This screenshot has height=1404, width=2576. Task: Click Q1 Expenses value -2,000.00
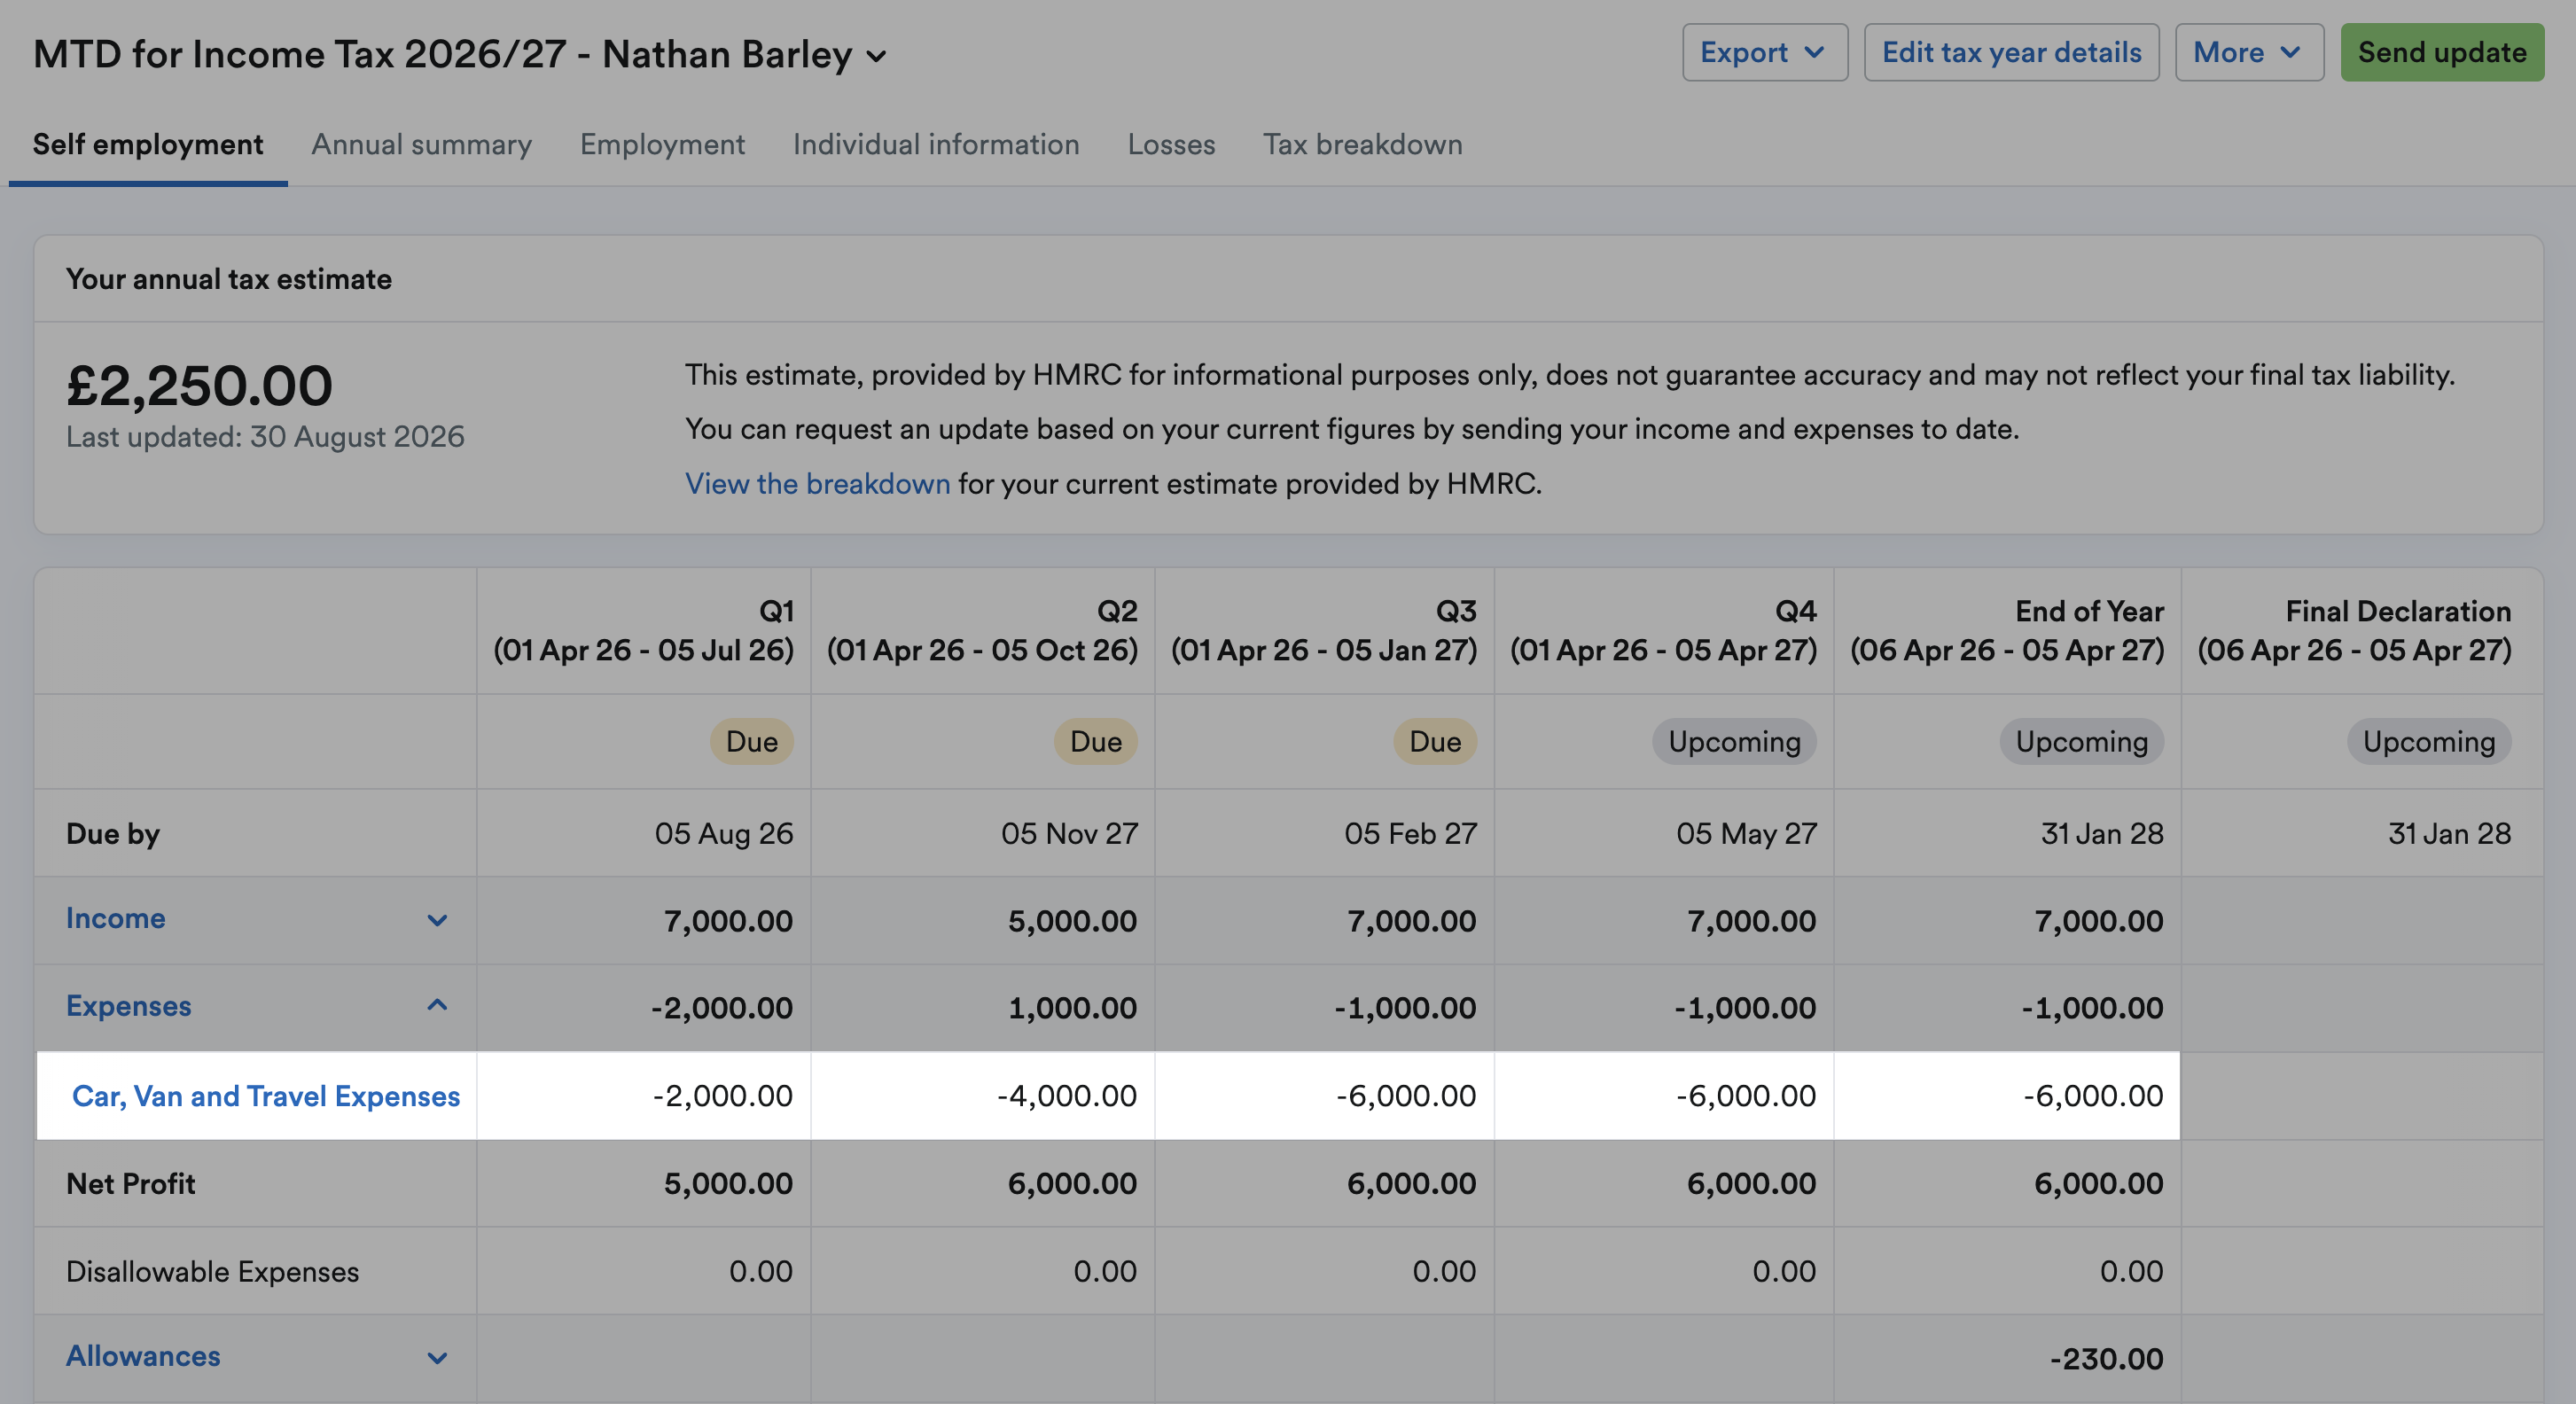click(722, 1008)
